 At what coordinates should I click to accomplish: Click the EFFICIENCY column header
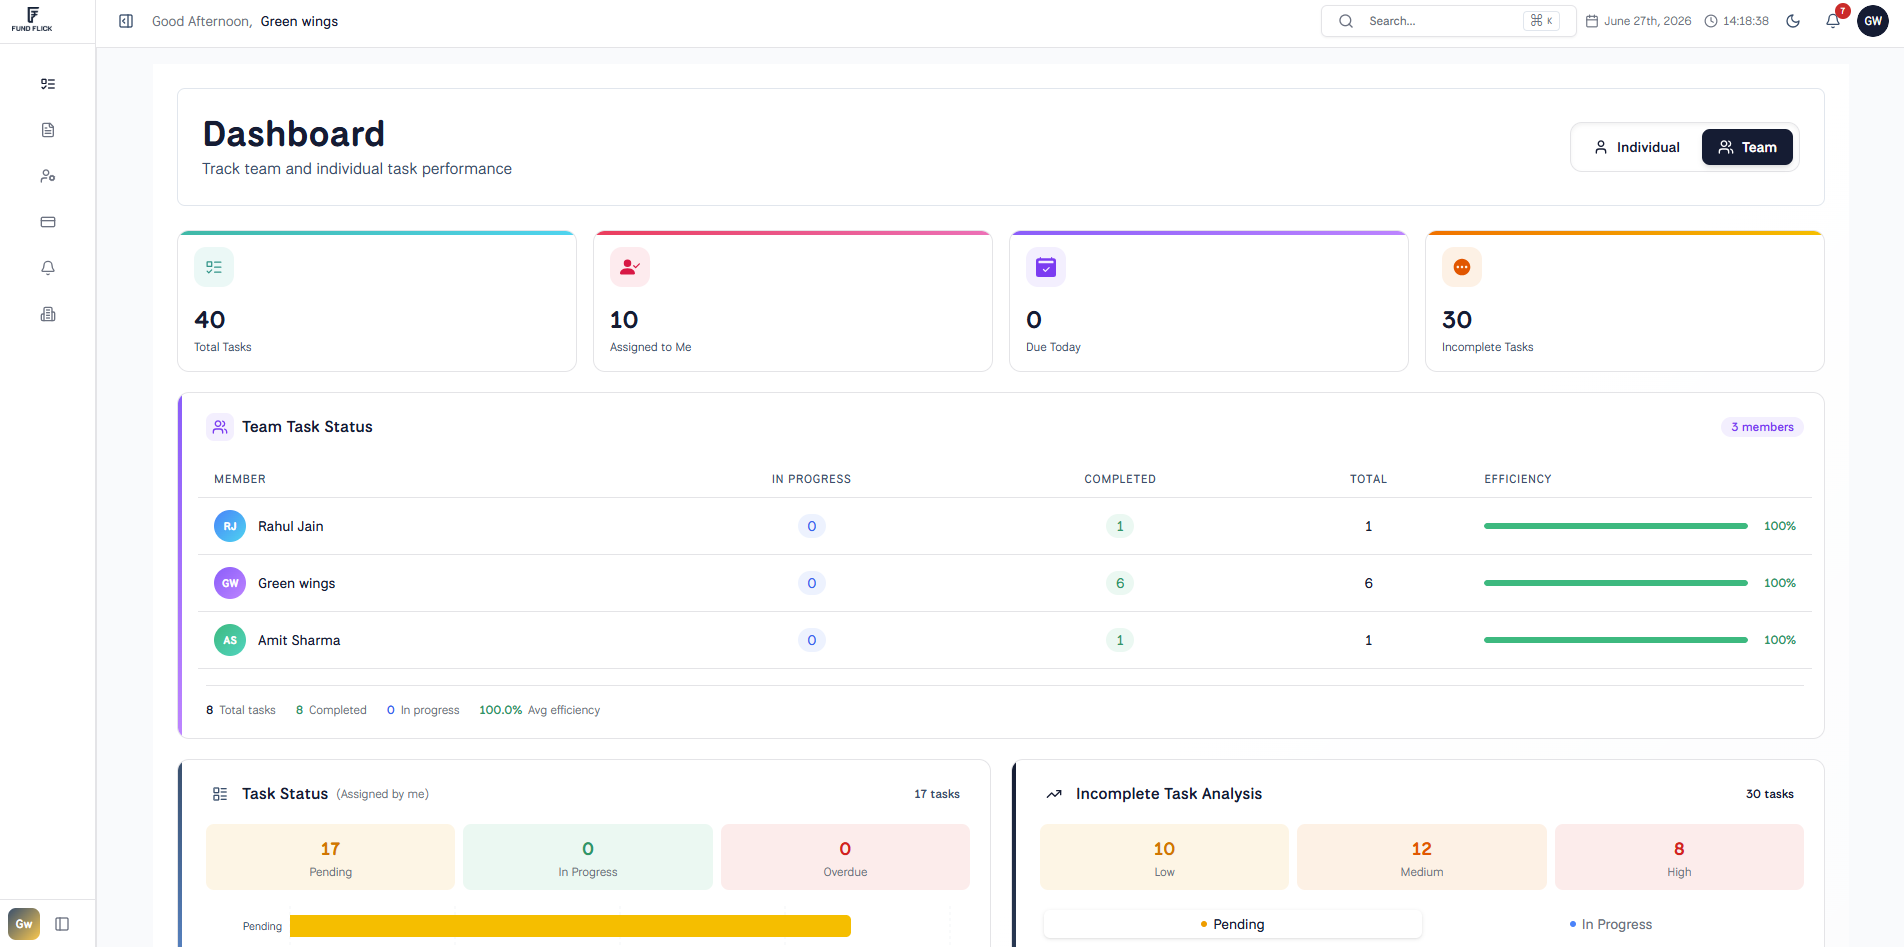tap(1518, 479)
